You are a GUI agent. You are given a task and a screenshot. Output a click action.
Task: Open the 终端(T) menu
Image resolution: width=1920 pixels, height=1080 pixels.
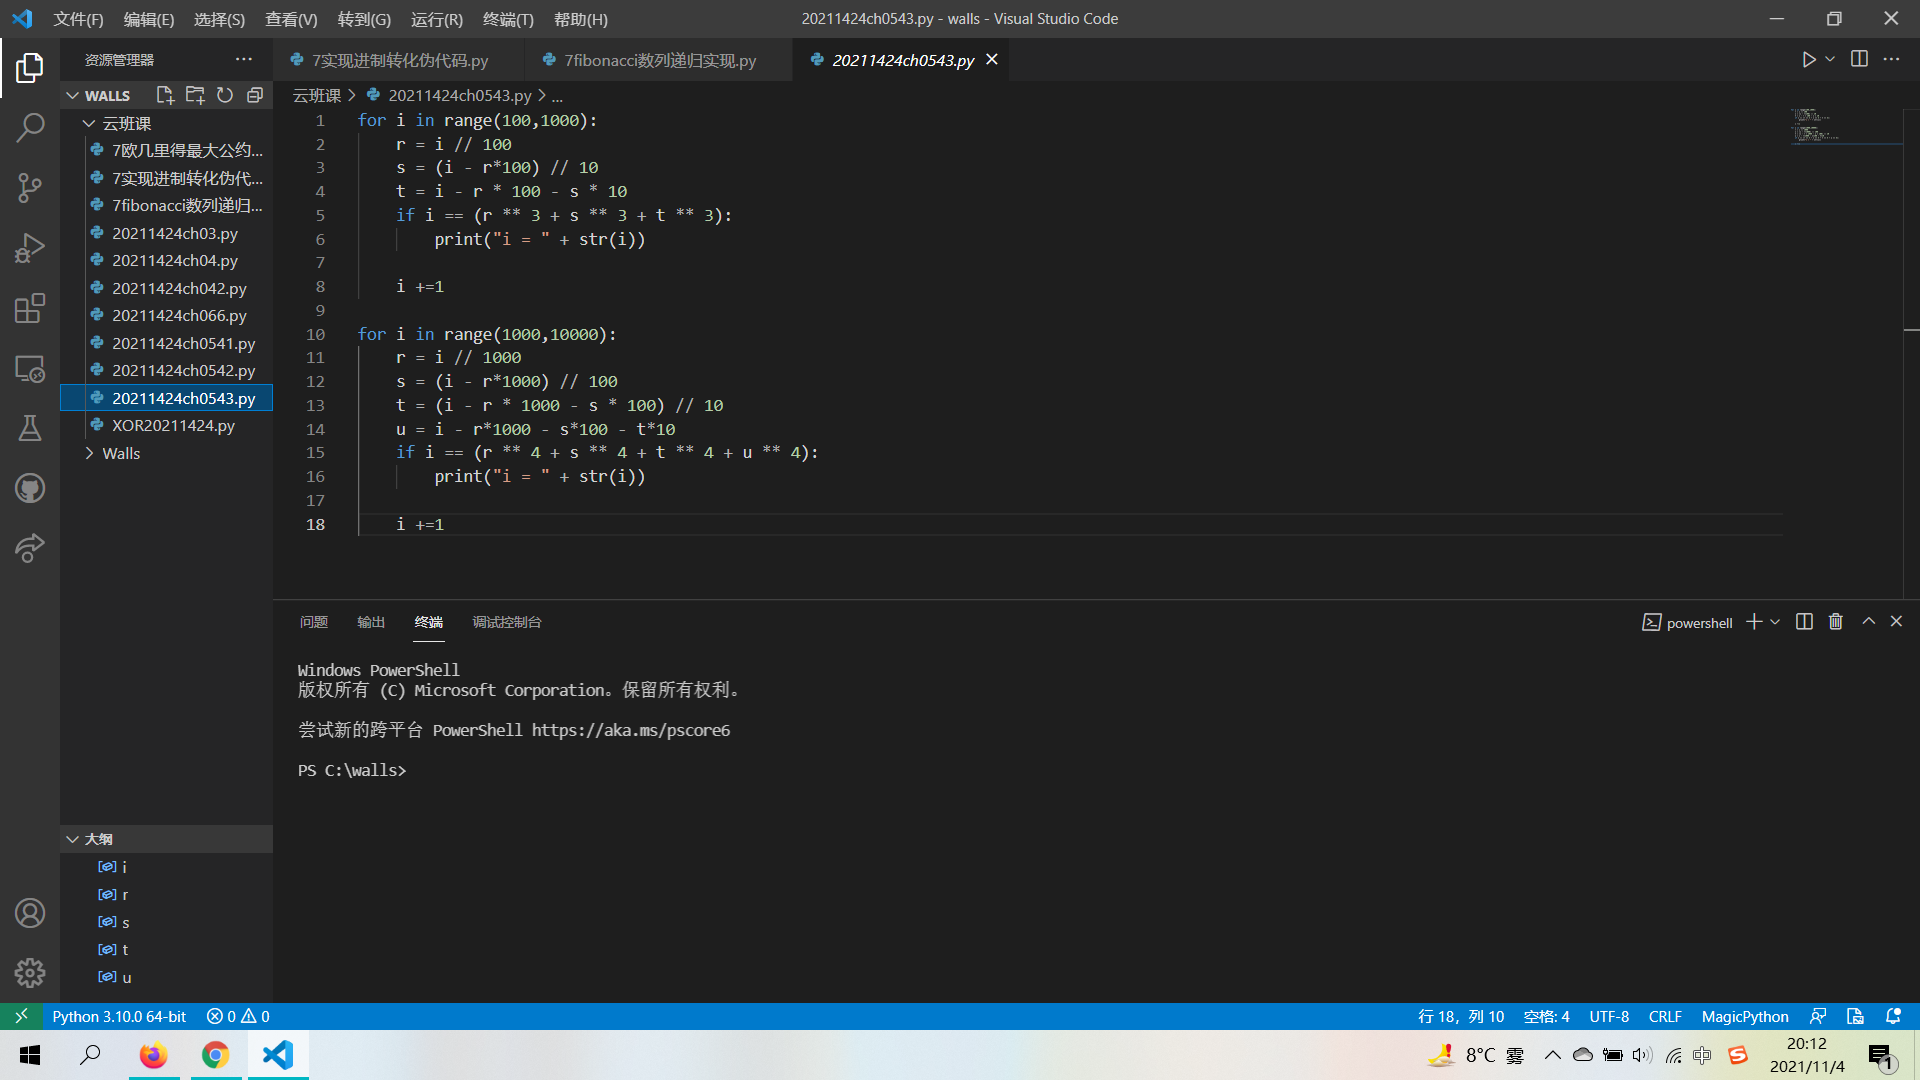click(507, 19)
